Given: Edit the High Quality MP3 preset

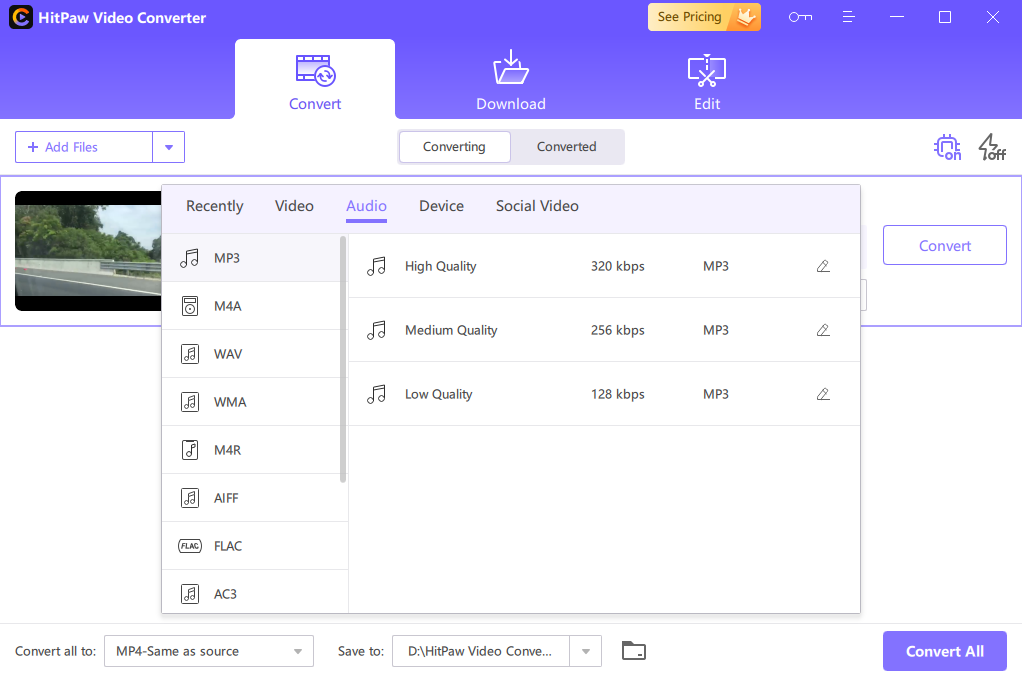Looking at the screenshot, I should click(823, 266).
